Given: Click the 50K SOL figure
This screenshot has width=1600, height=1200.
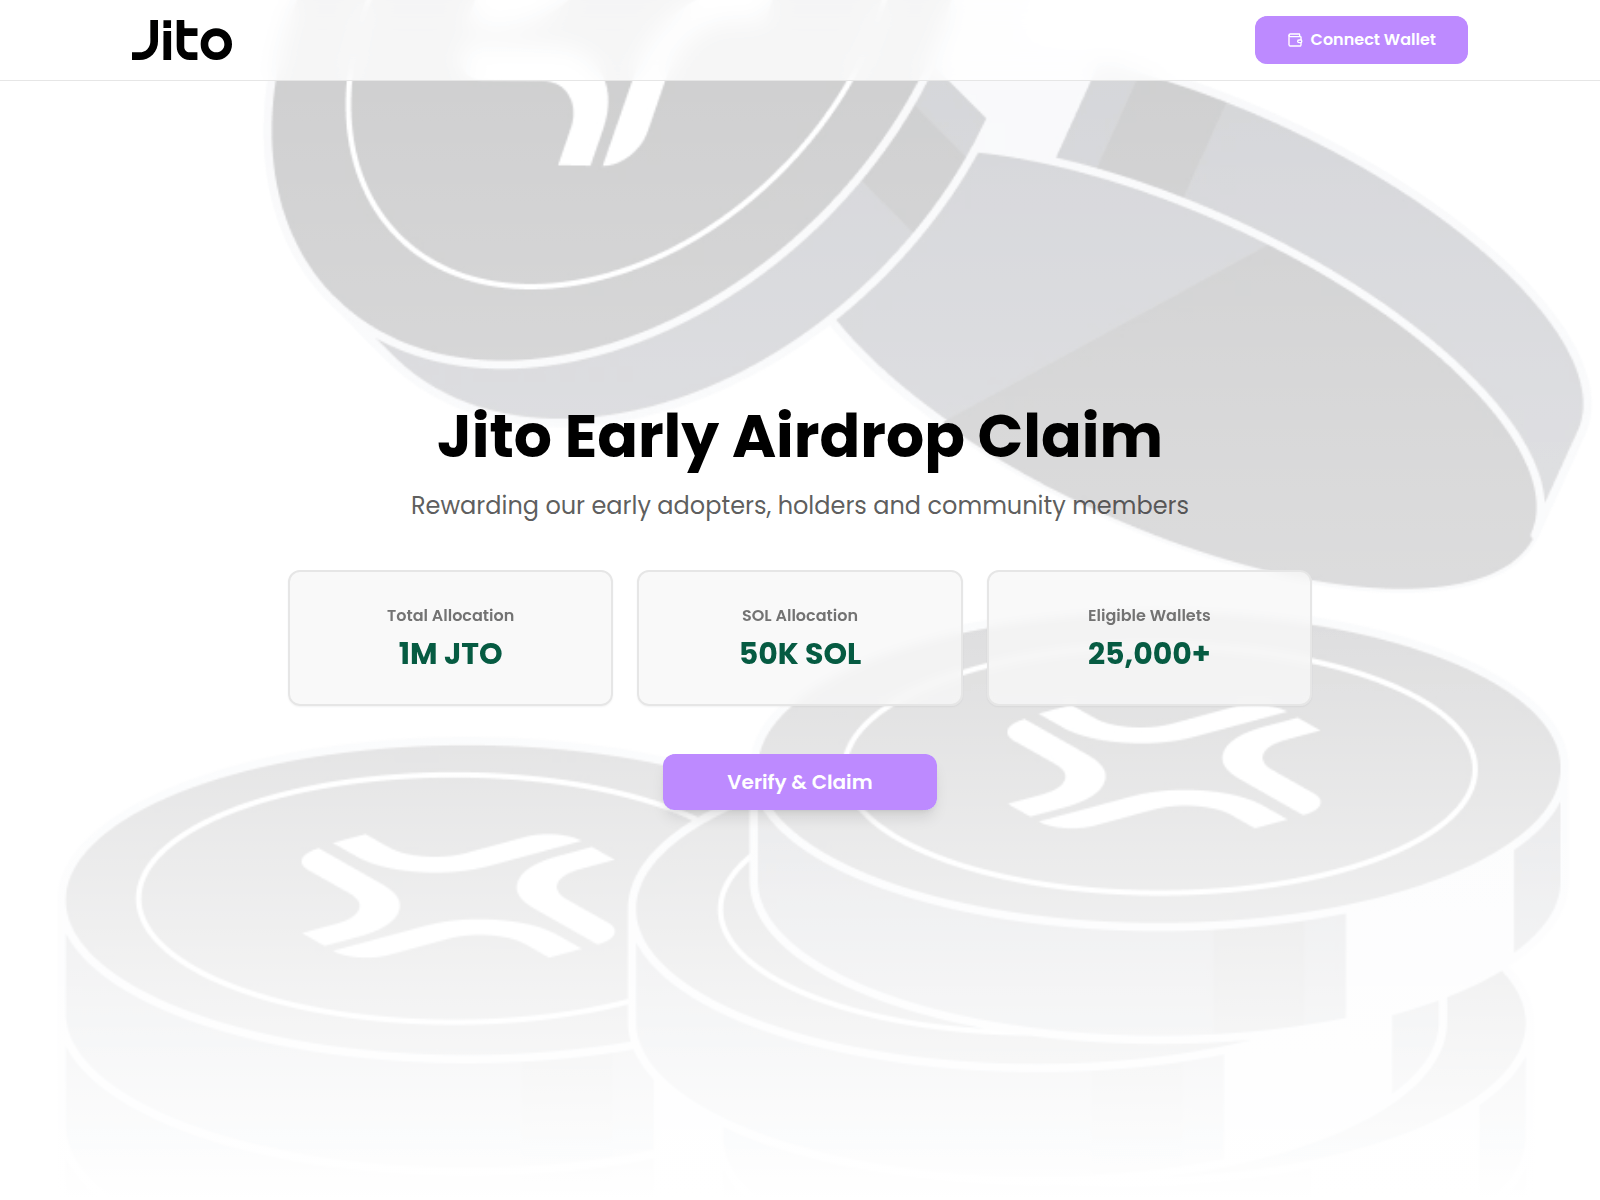Looking at the screenshot, I should click(x=799, y=654).
